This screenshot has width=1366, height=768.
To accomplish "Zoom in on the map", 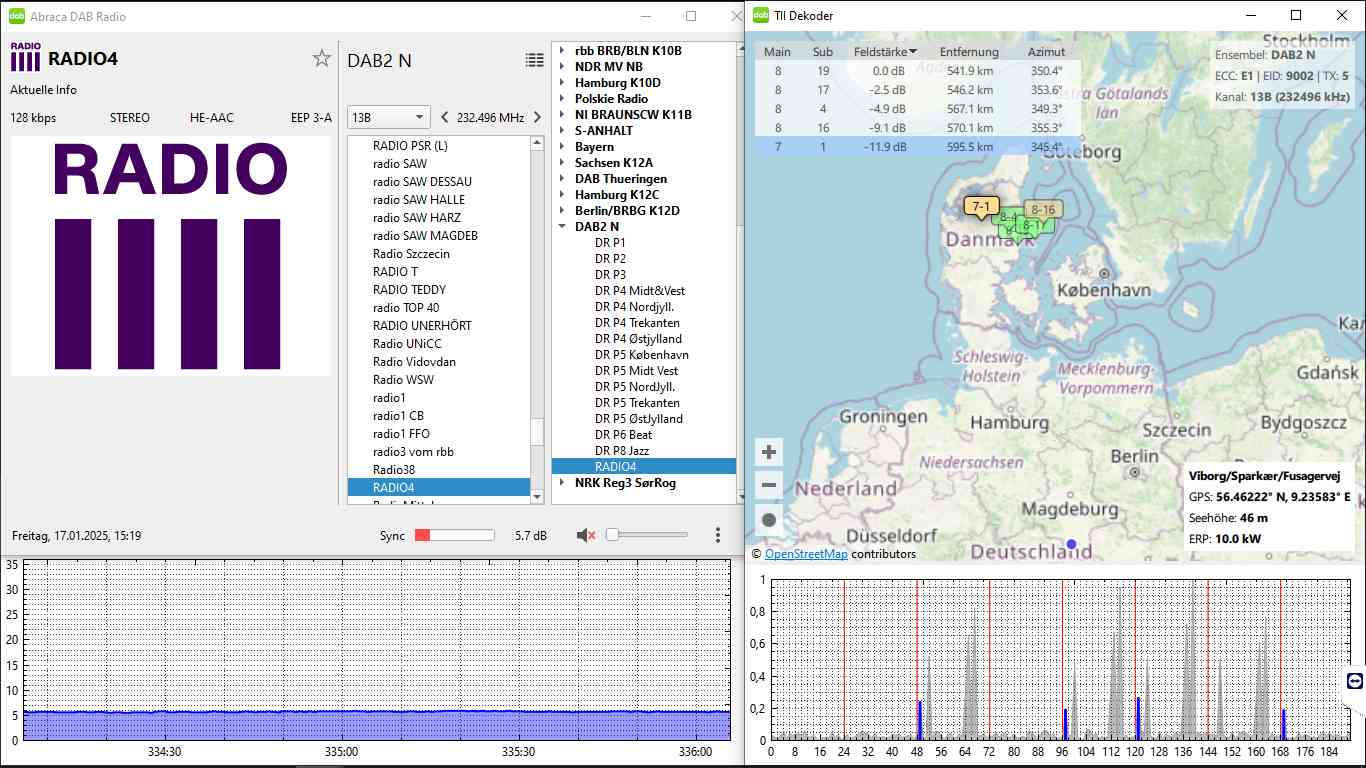I will click(x=769, y=452).
